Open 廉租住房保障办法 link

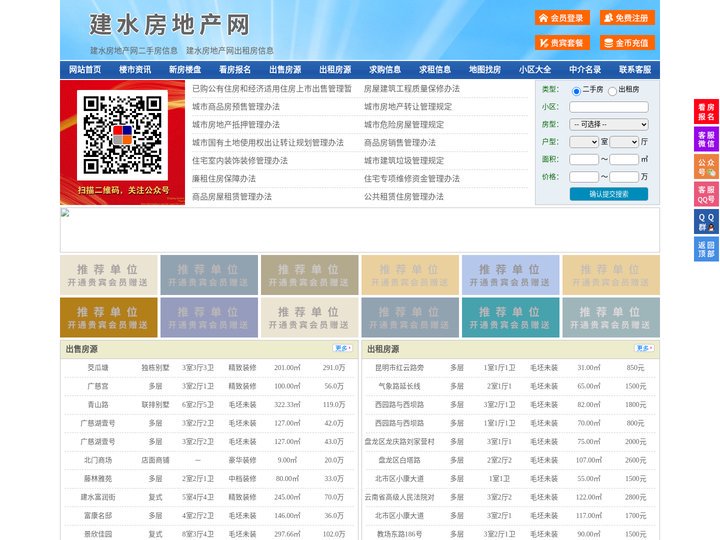[224, 179]
